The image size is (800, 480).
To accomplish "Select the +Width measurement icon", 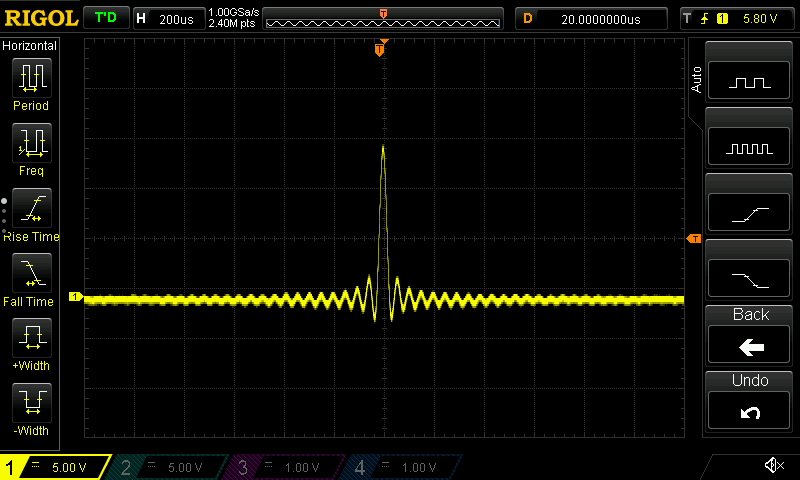I will (32, 338).
